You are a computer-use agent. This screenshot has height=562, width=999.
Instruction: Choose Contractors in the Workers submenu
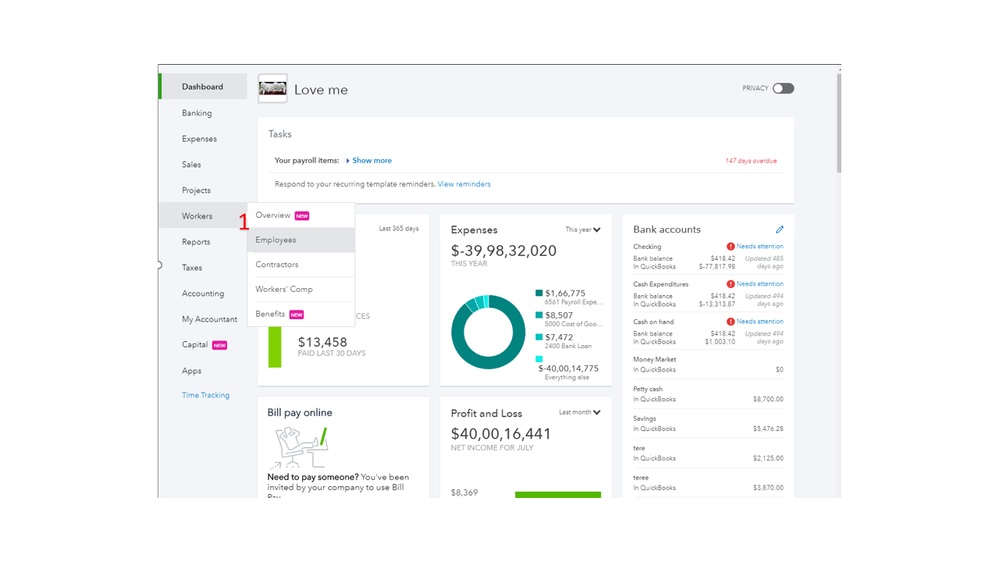tap(301, 264)
